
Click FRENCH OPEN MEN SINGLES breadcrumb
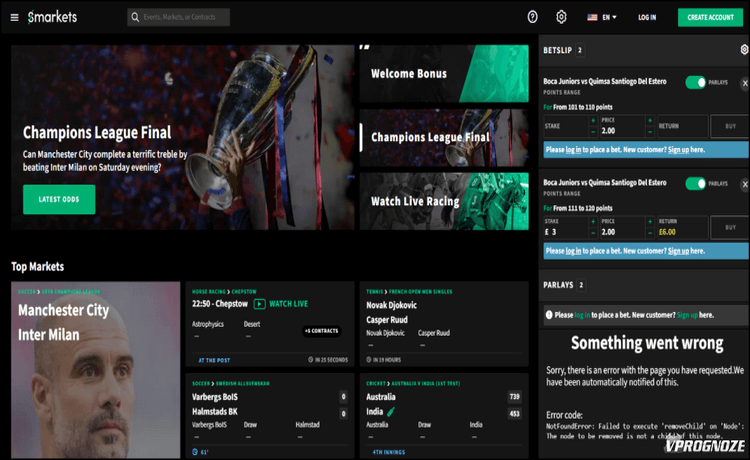click(420, 292)
